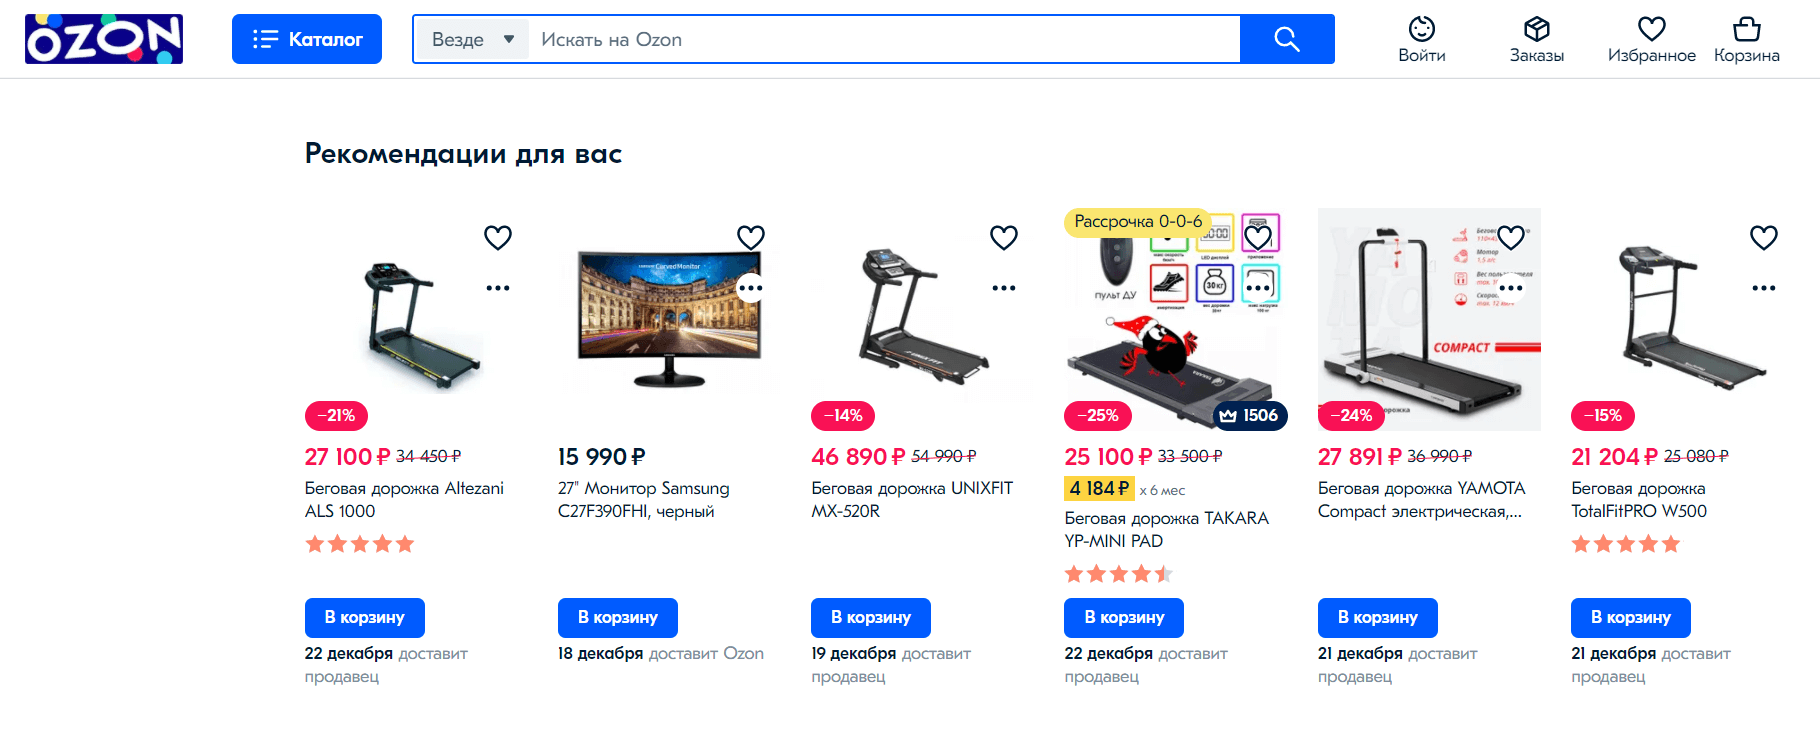Image resolution: width=1820 pixels, height=732 pixels.
Task: Heart the TotalFitPRO W500 treadmill
Action: pos(1764,237)
